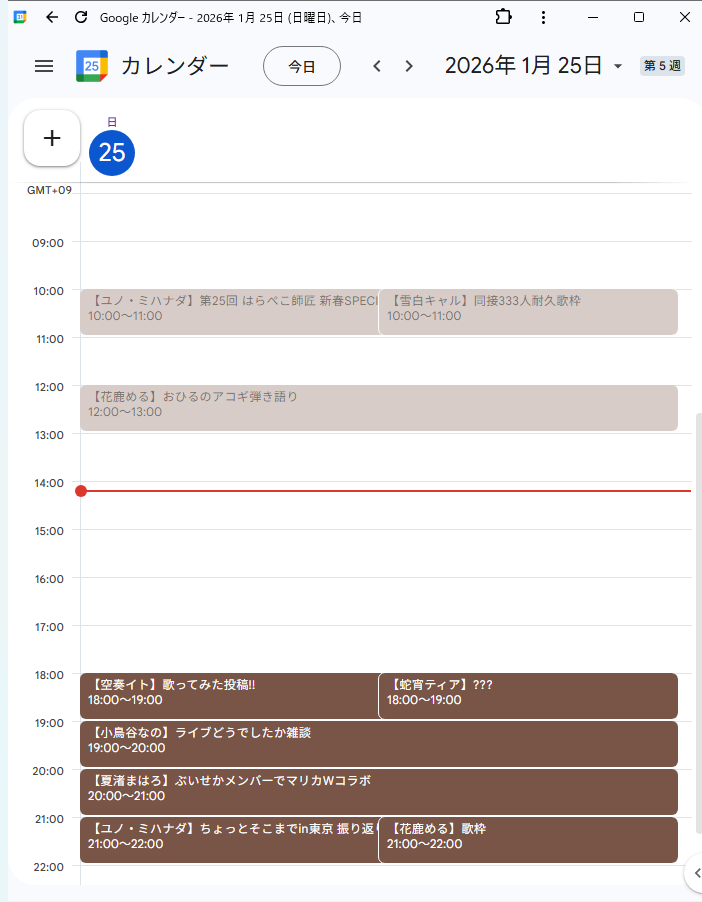Reload the page with refresh icon
Screen dimensions: 702x902
click(81, 17)
